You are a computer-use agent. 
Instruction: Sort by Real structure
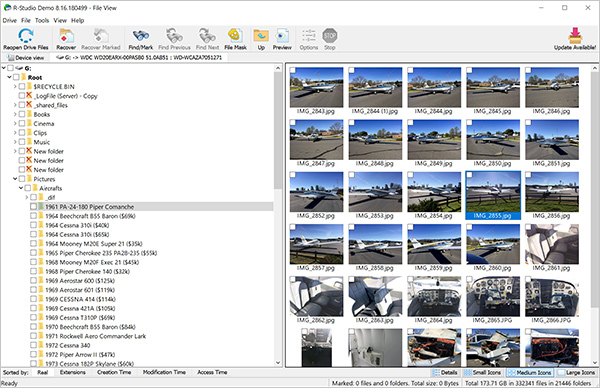pyautogui.click(x=42, y=372)
